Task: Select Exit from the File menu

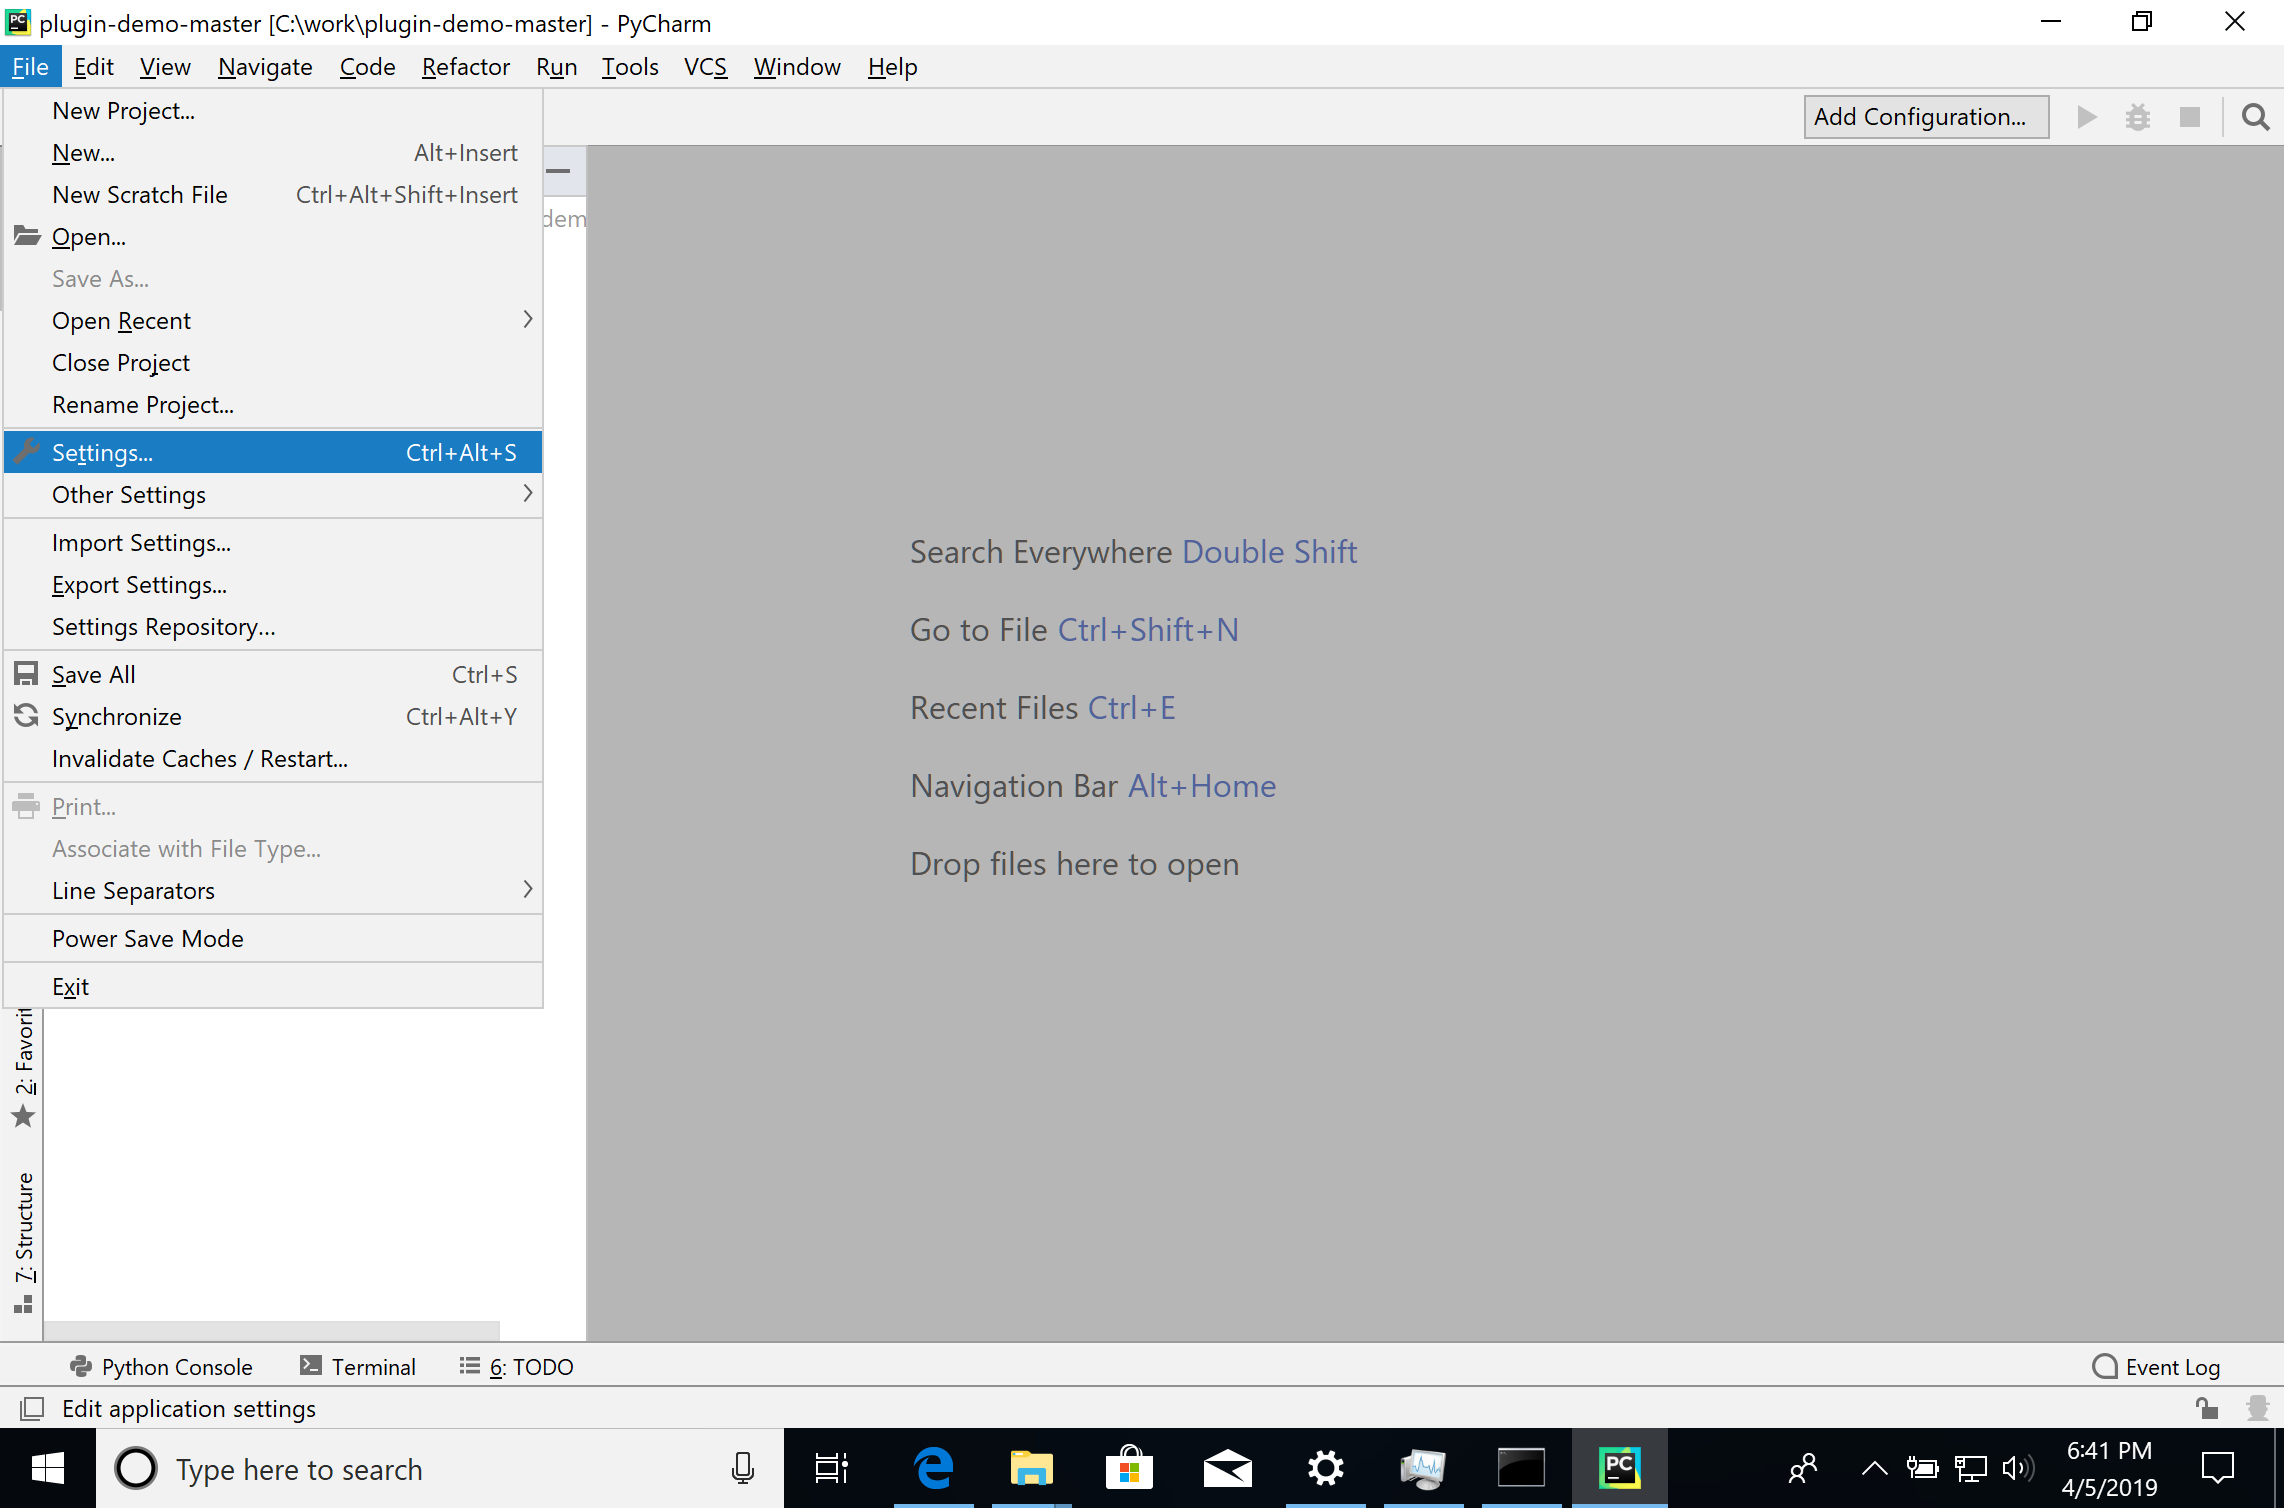Action: coord(273,987)
